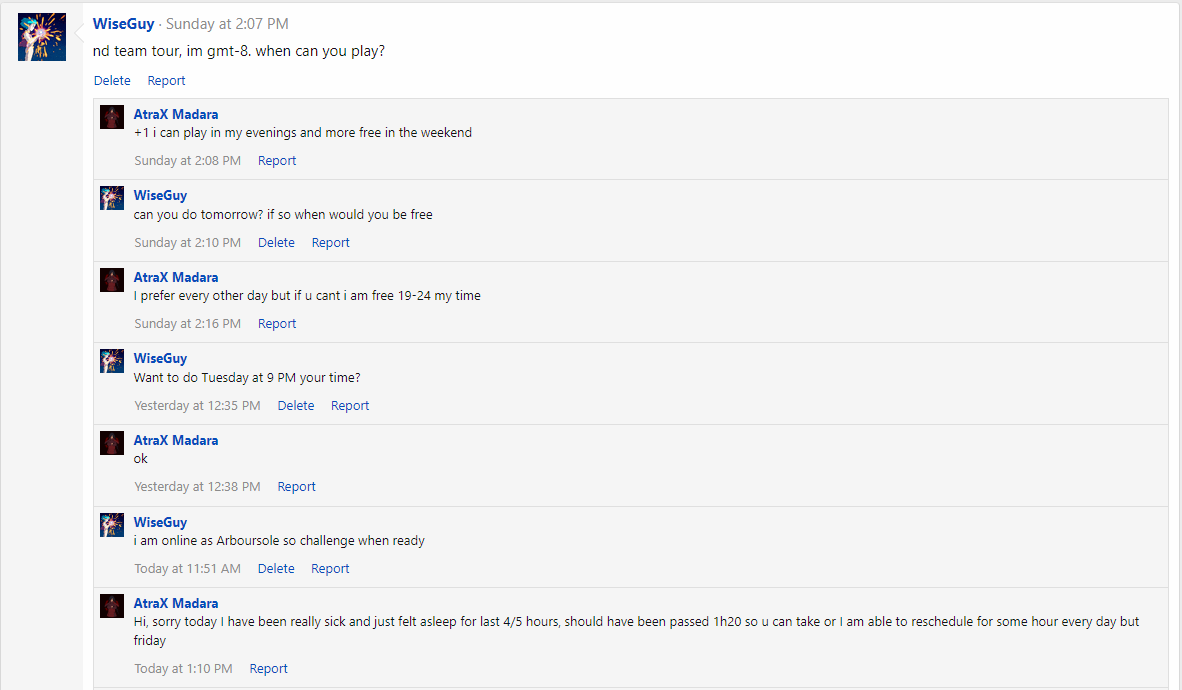Click AtraX Madara's avatar on the sick message
This screenshot has height=690, width=1182.
pyautogui.click(x=112, y=606)
